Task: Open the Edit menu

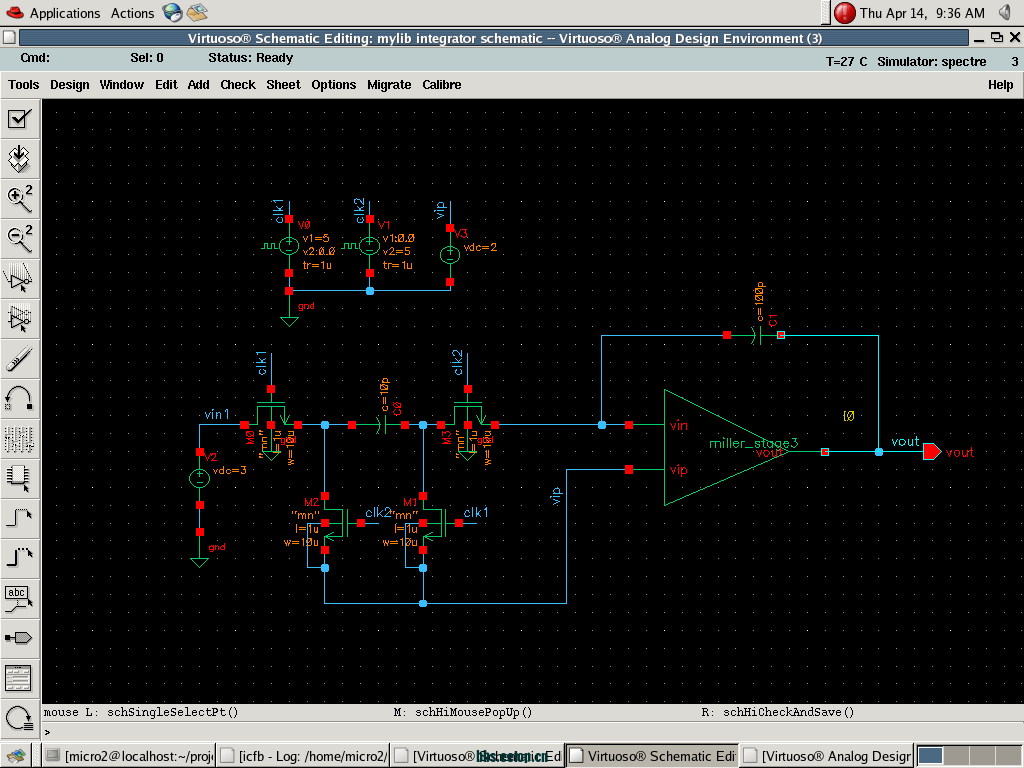Action: pos(166,85)
